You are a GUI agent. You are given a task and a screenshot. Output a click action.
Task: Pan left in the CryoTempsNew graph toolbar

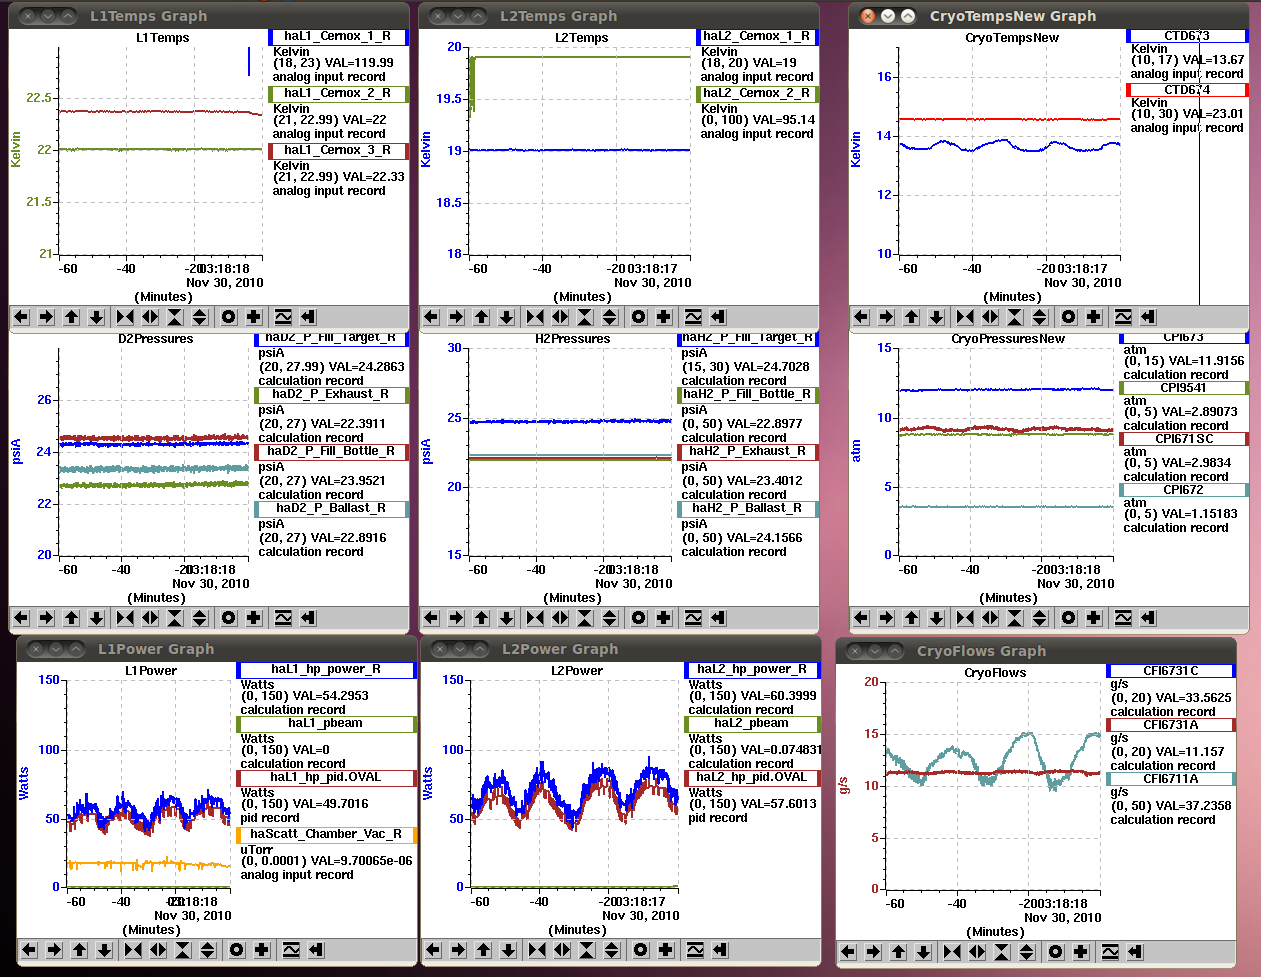(861, 317)
